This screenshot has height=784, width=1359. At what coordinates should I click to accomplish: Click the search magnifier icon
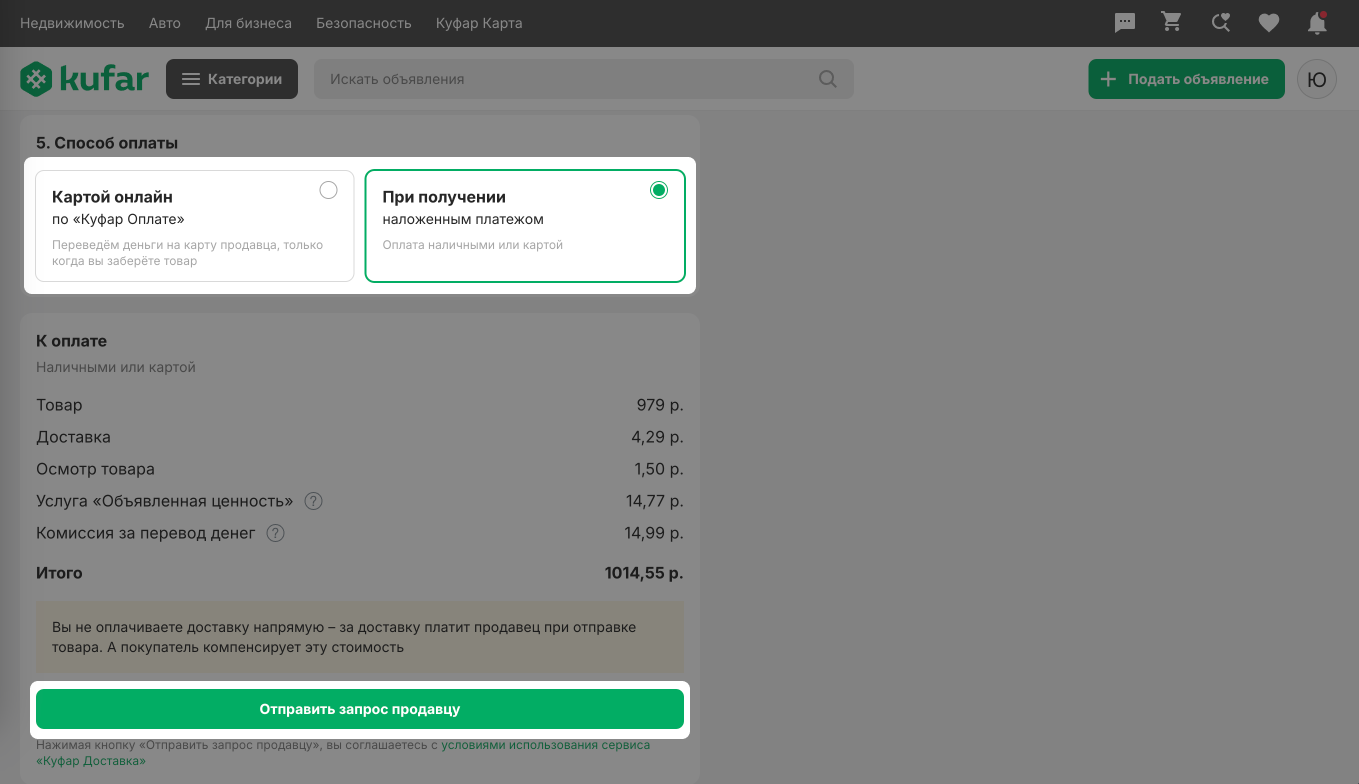pyautogui.click(x=828, y=79)
